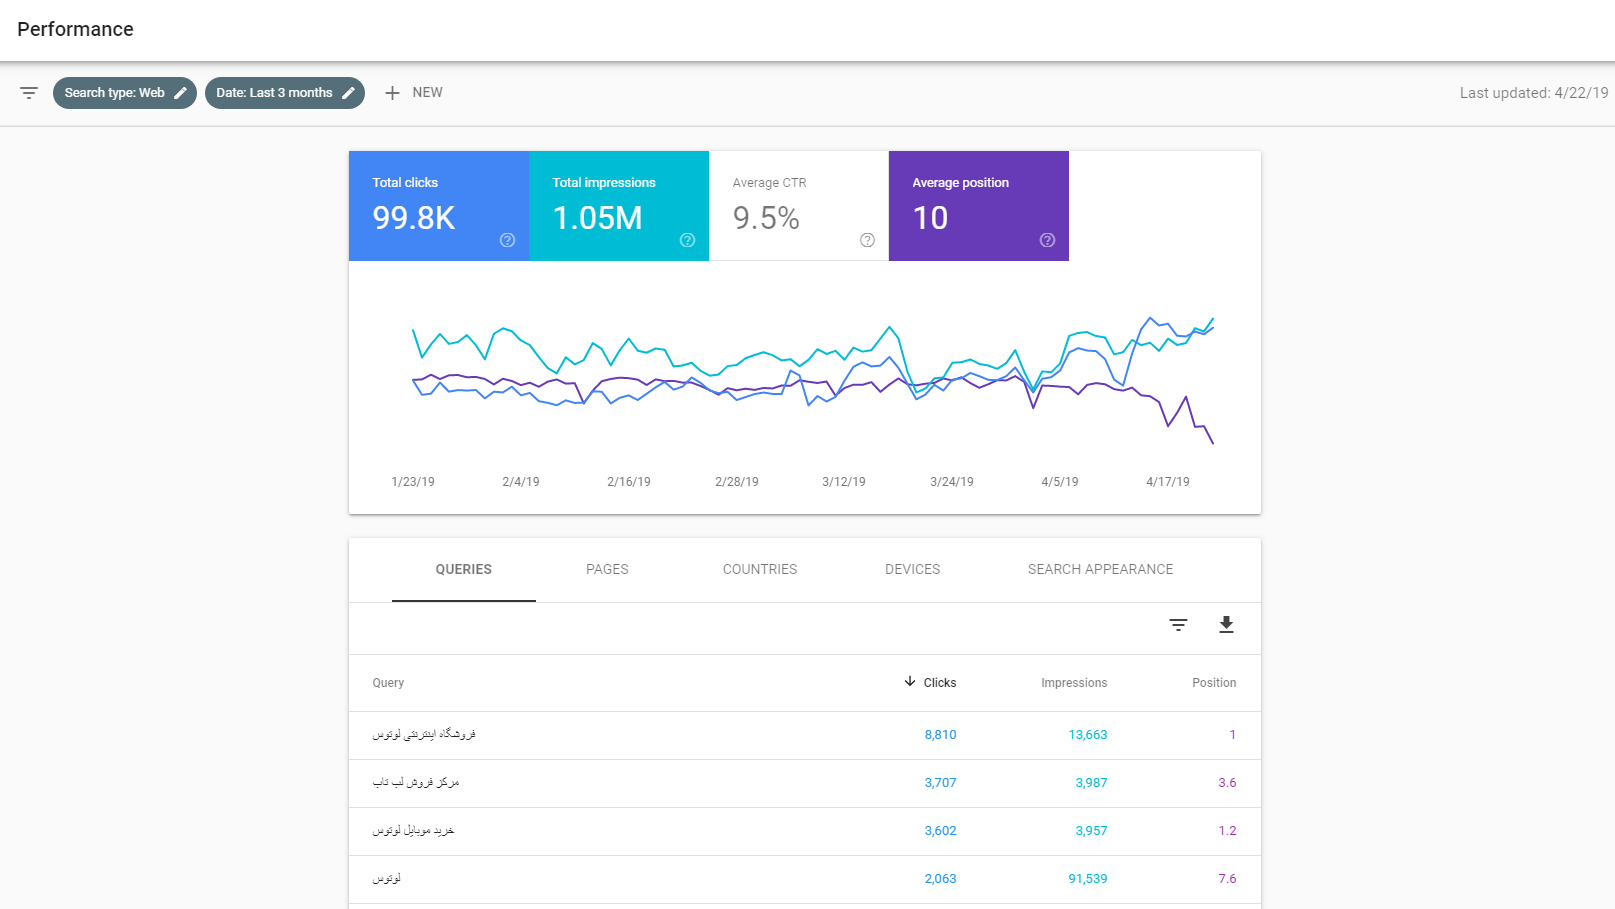Click the filter icon left of Search type

(x=29, y=93)
